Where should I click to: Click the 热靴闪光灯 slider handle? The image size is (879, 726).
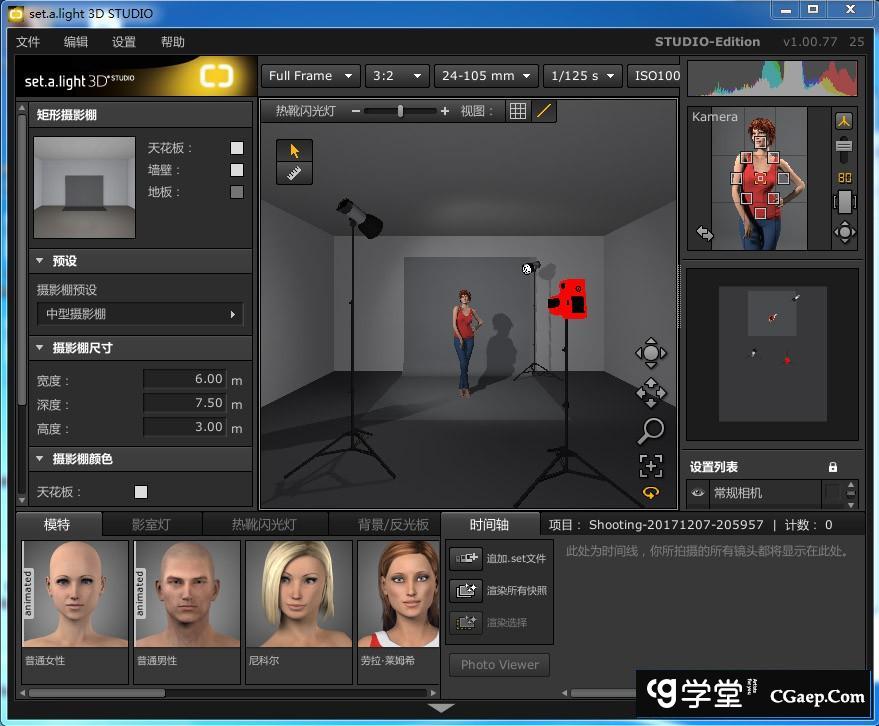[x=400, y=111]
